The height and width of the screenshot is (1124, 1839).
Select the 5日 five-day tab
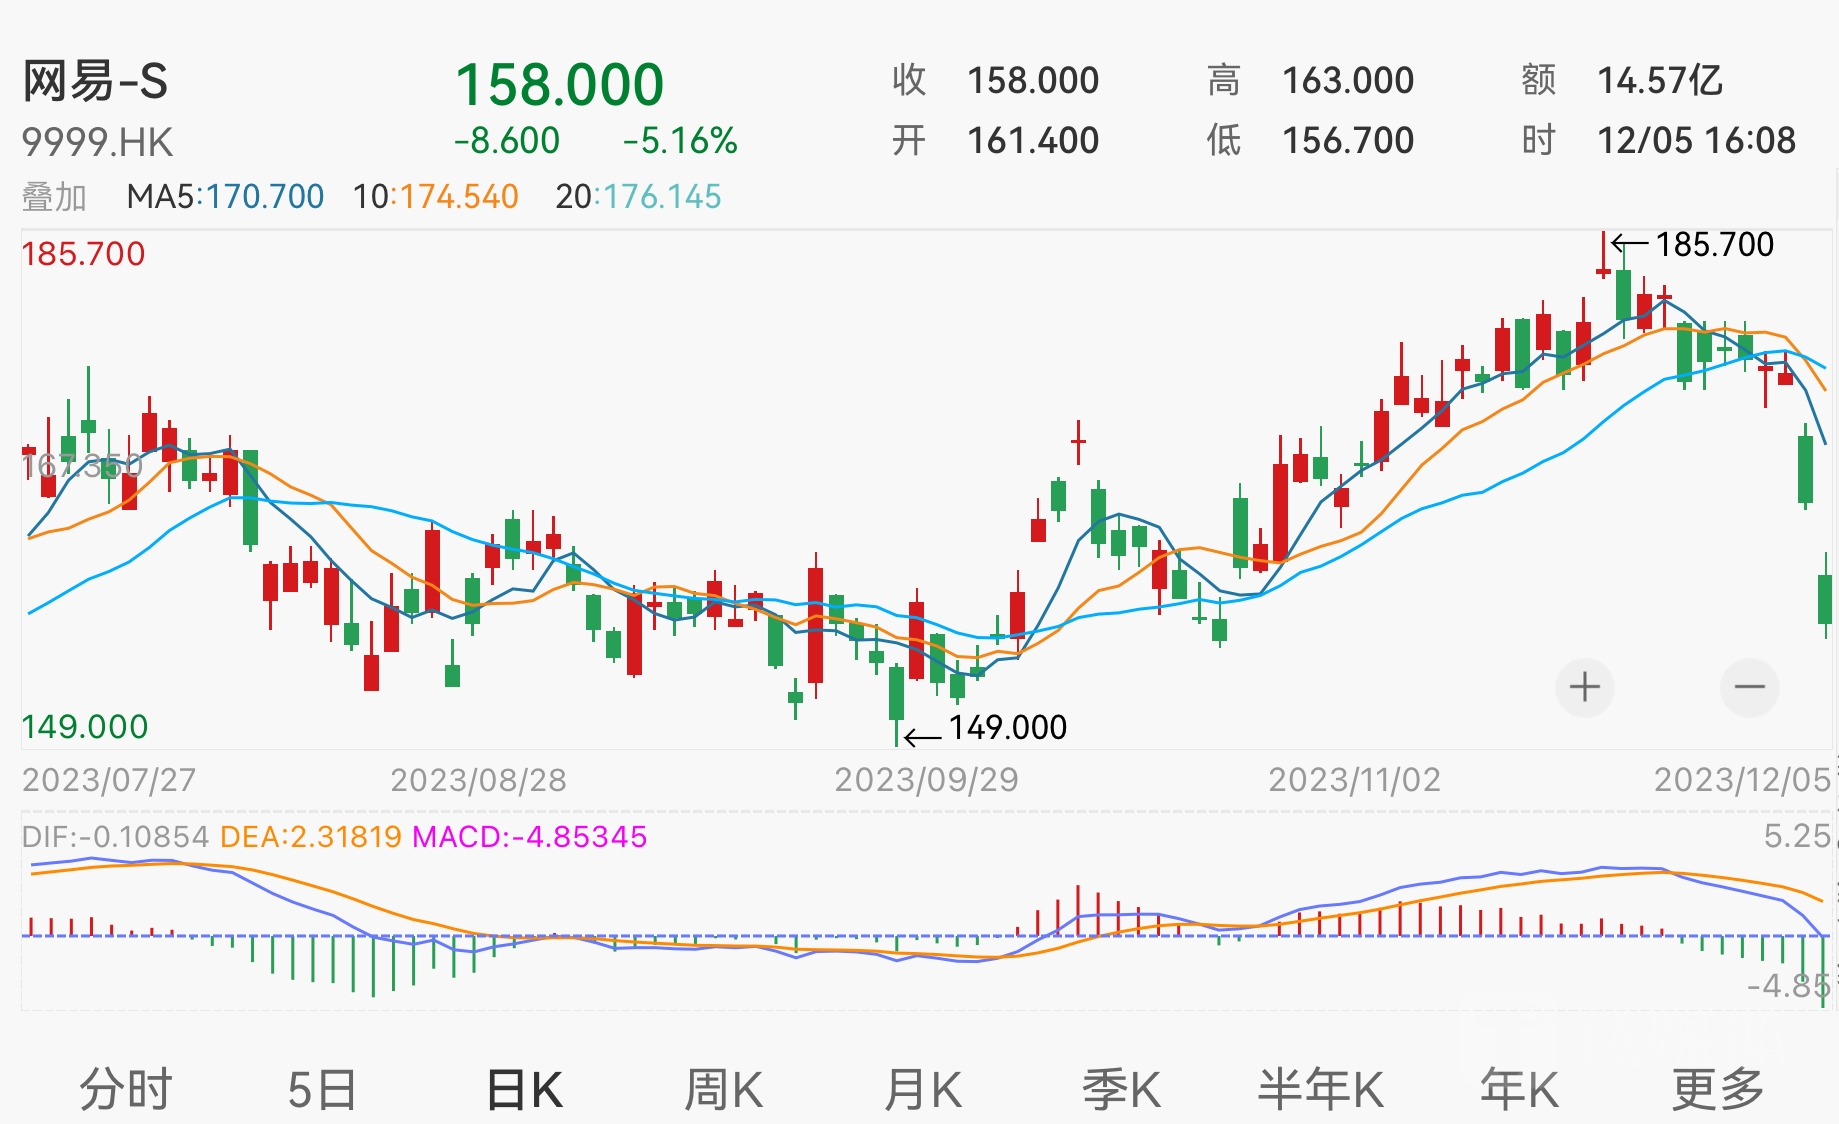[x=322, y=1089]
